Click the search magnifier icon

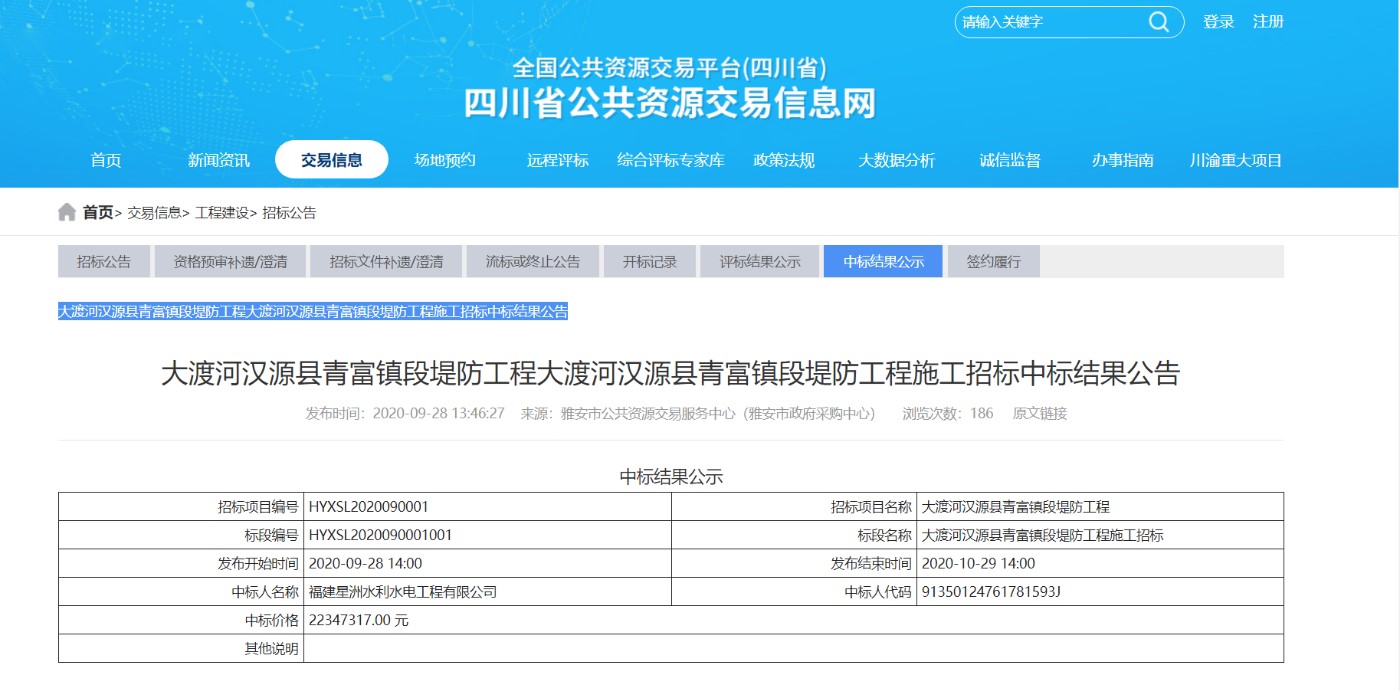tap(1158, 22)
